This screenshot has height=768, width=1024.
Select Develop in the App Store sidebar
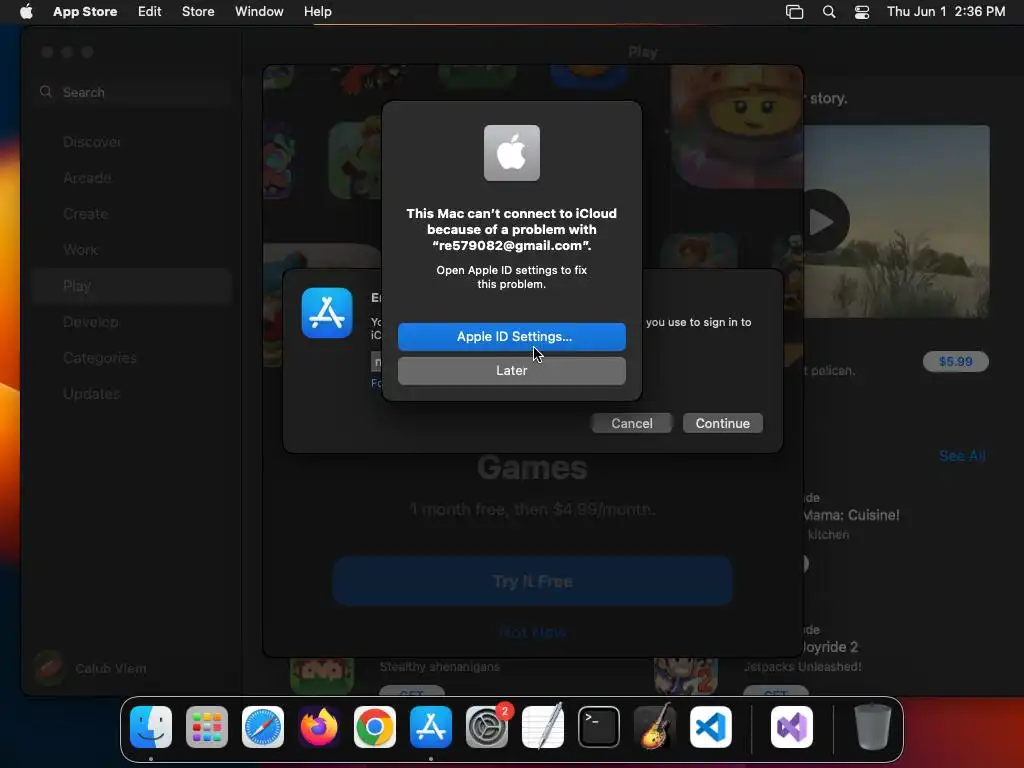132,322
